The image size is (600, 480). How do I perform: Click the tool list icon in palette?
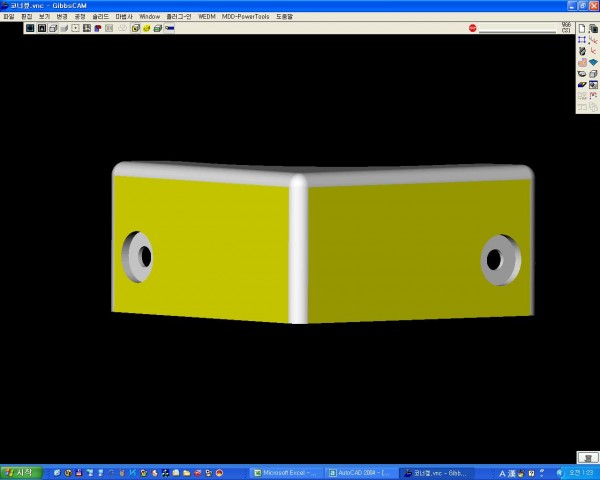click(x=581, y=51)
